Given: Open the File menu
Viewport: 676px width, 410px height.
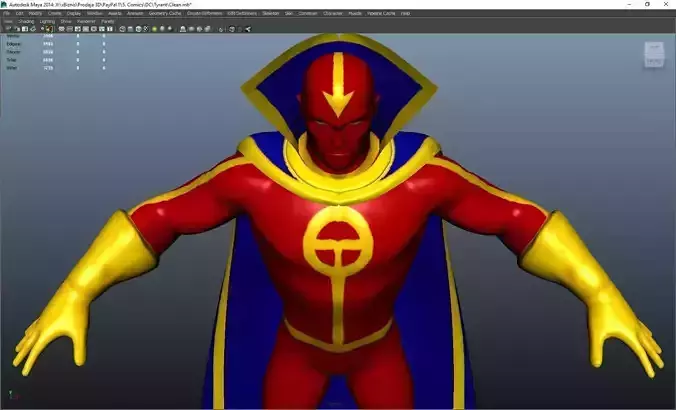Looking at the screenshot, I should (x=6, y=13).
